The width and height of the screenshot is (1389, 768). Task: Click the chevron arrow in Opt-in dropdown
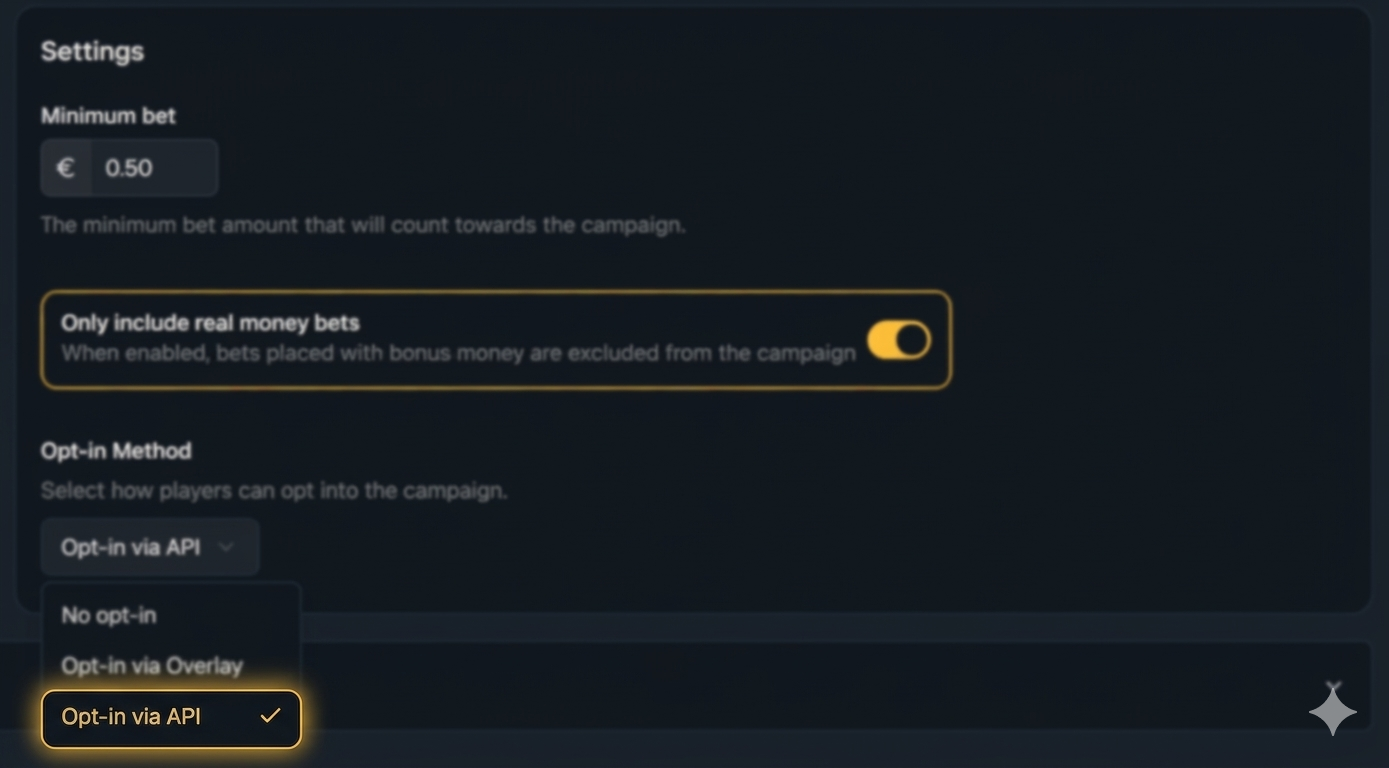tap(226, 547)
